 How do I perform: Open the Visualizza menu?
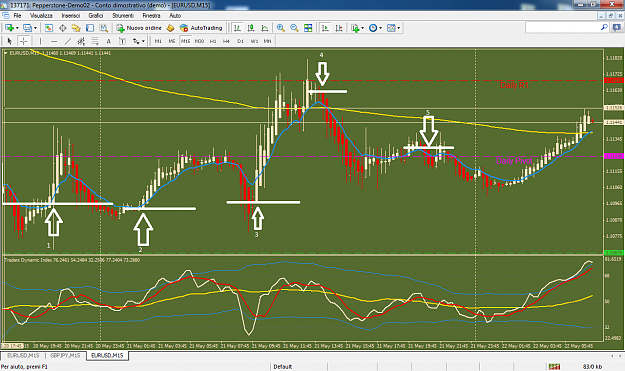[x=41, y=16]
